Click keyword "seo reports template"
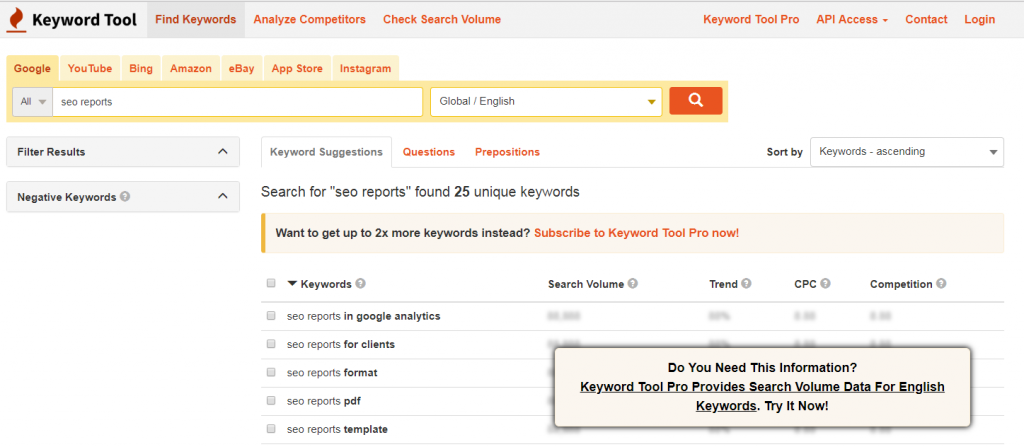Image resolution: width=1024 pixels, height=447 pixels. 337,429
